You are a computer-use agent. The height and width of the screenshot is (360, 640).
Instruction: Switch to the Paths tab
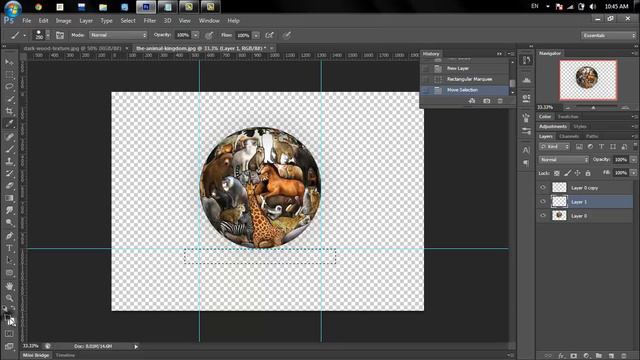[592, 136]
